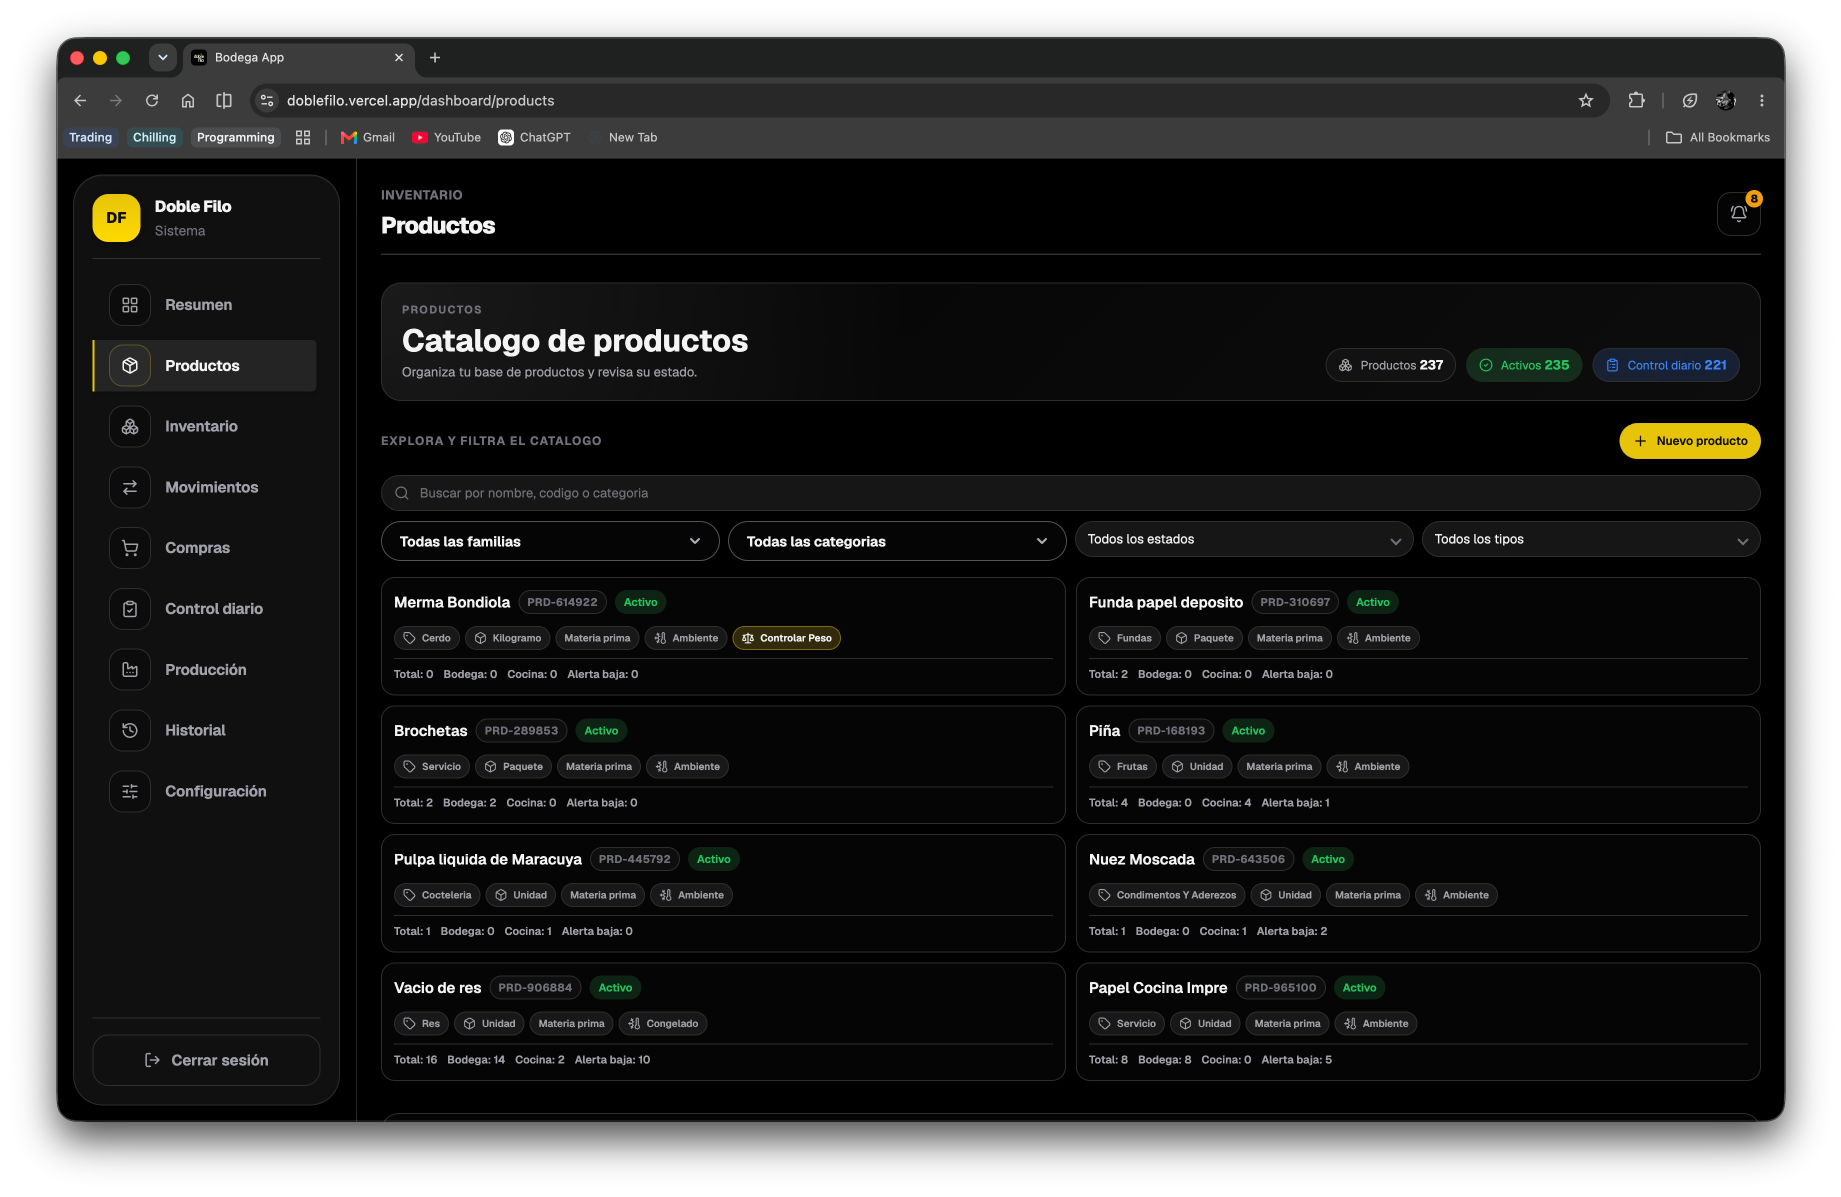Open ChatGPT bookmark
This screenshot has width=1841, height=1197.
click(535, 137)
